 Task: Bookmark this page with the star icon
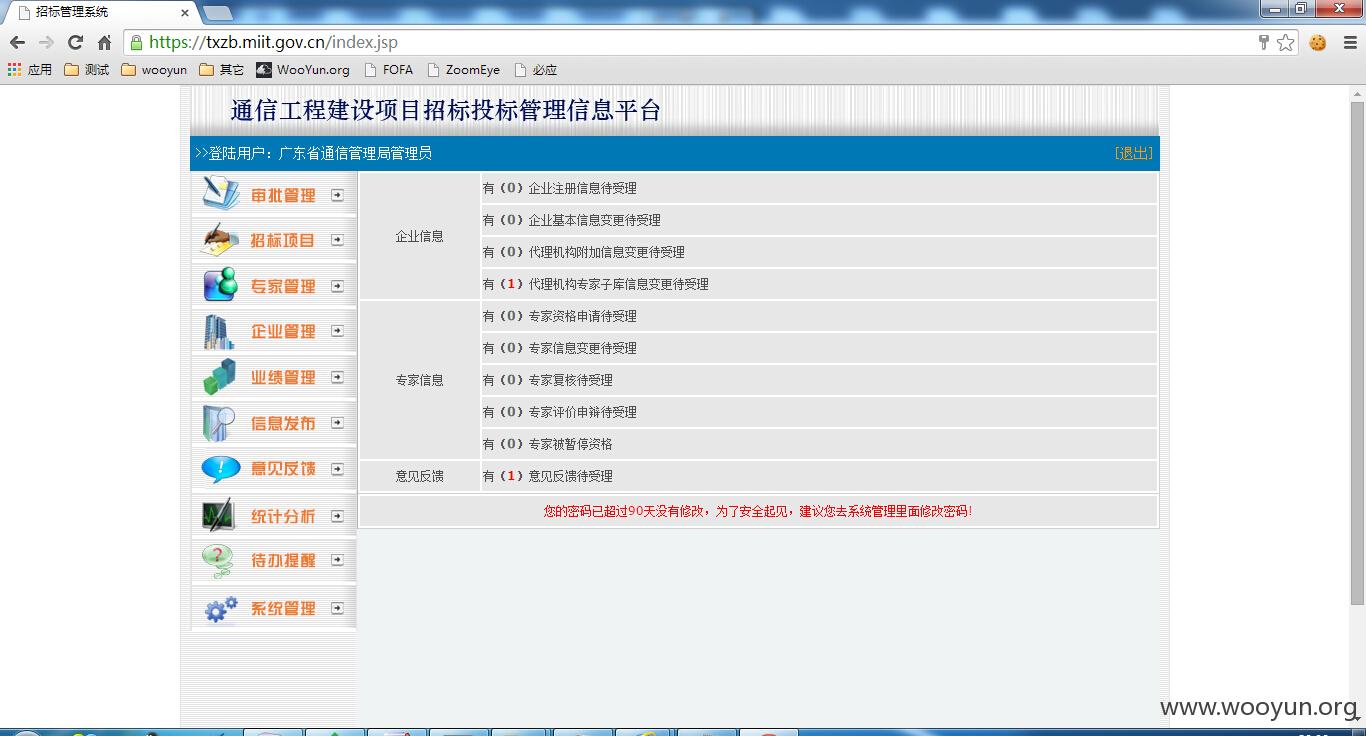coord(1286,42)
